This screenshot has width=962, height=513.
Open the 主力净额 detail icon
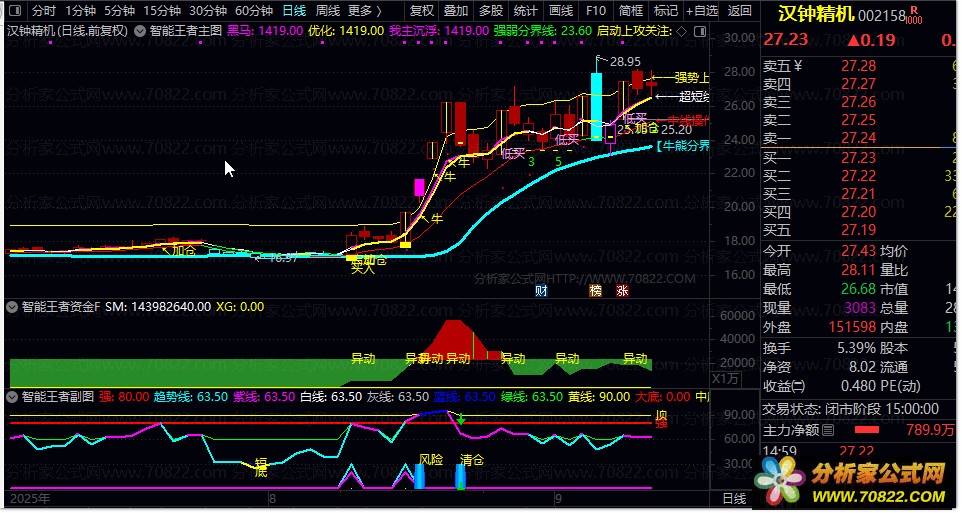point(828,431)
